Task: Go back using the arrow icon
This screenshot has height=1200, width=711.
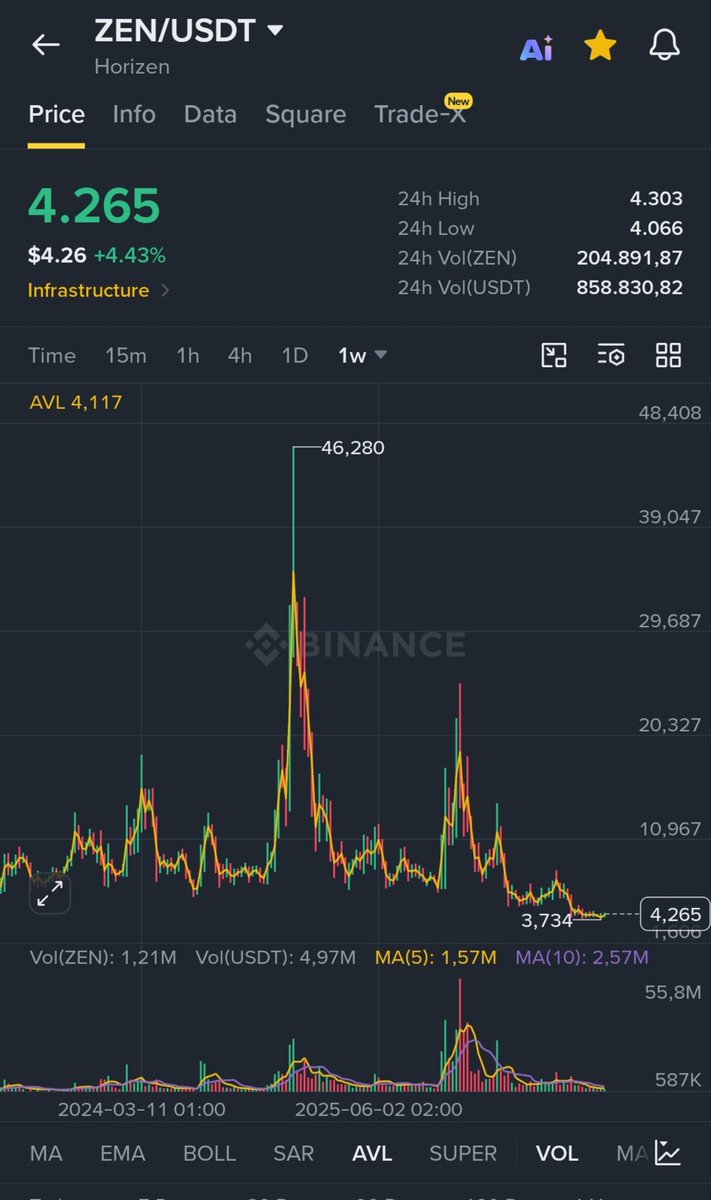Action: 46,45
